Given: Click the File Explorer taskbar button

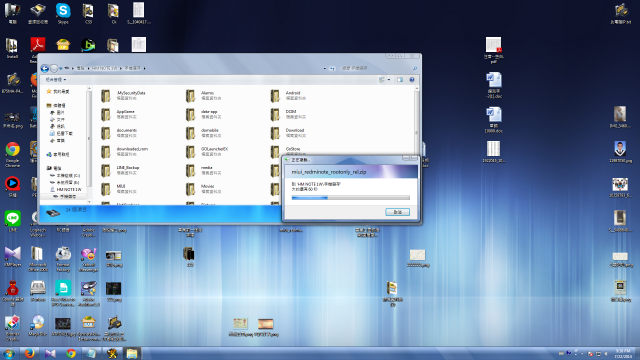Looking at the screenshot, I should (x=132, y=353).
